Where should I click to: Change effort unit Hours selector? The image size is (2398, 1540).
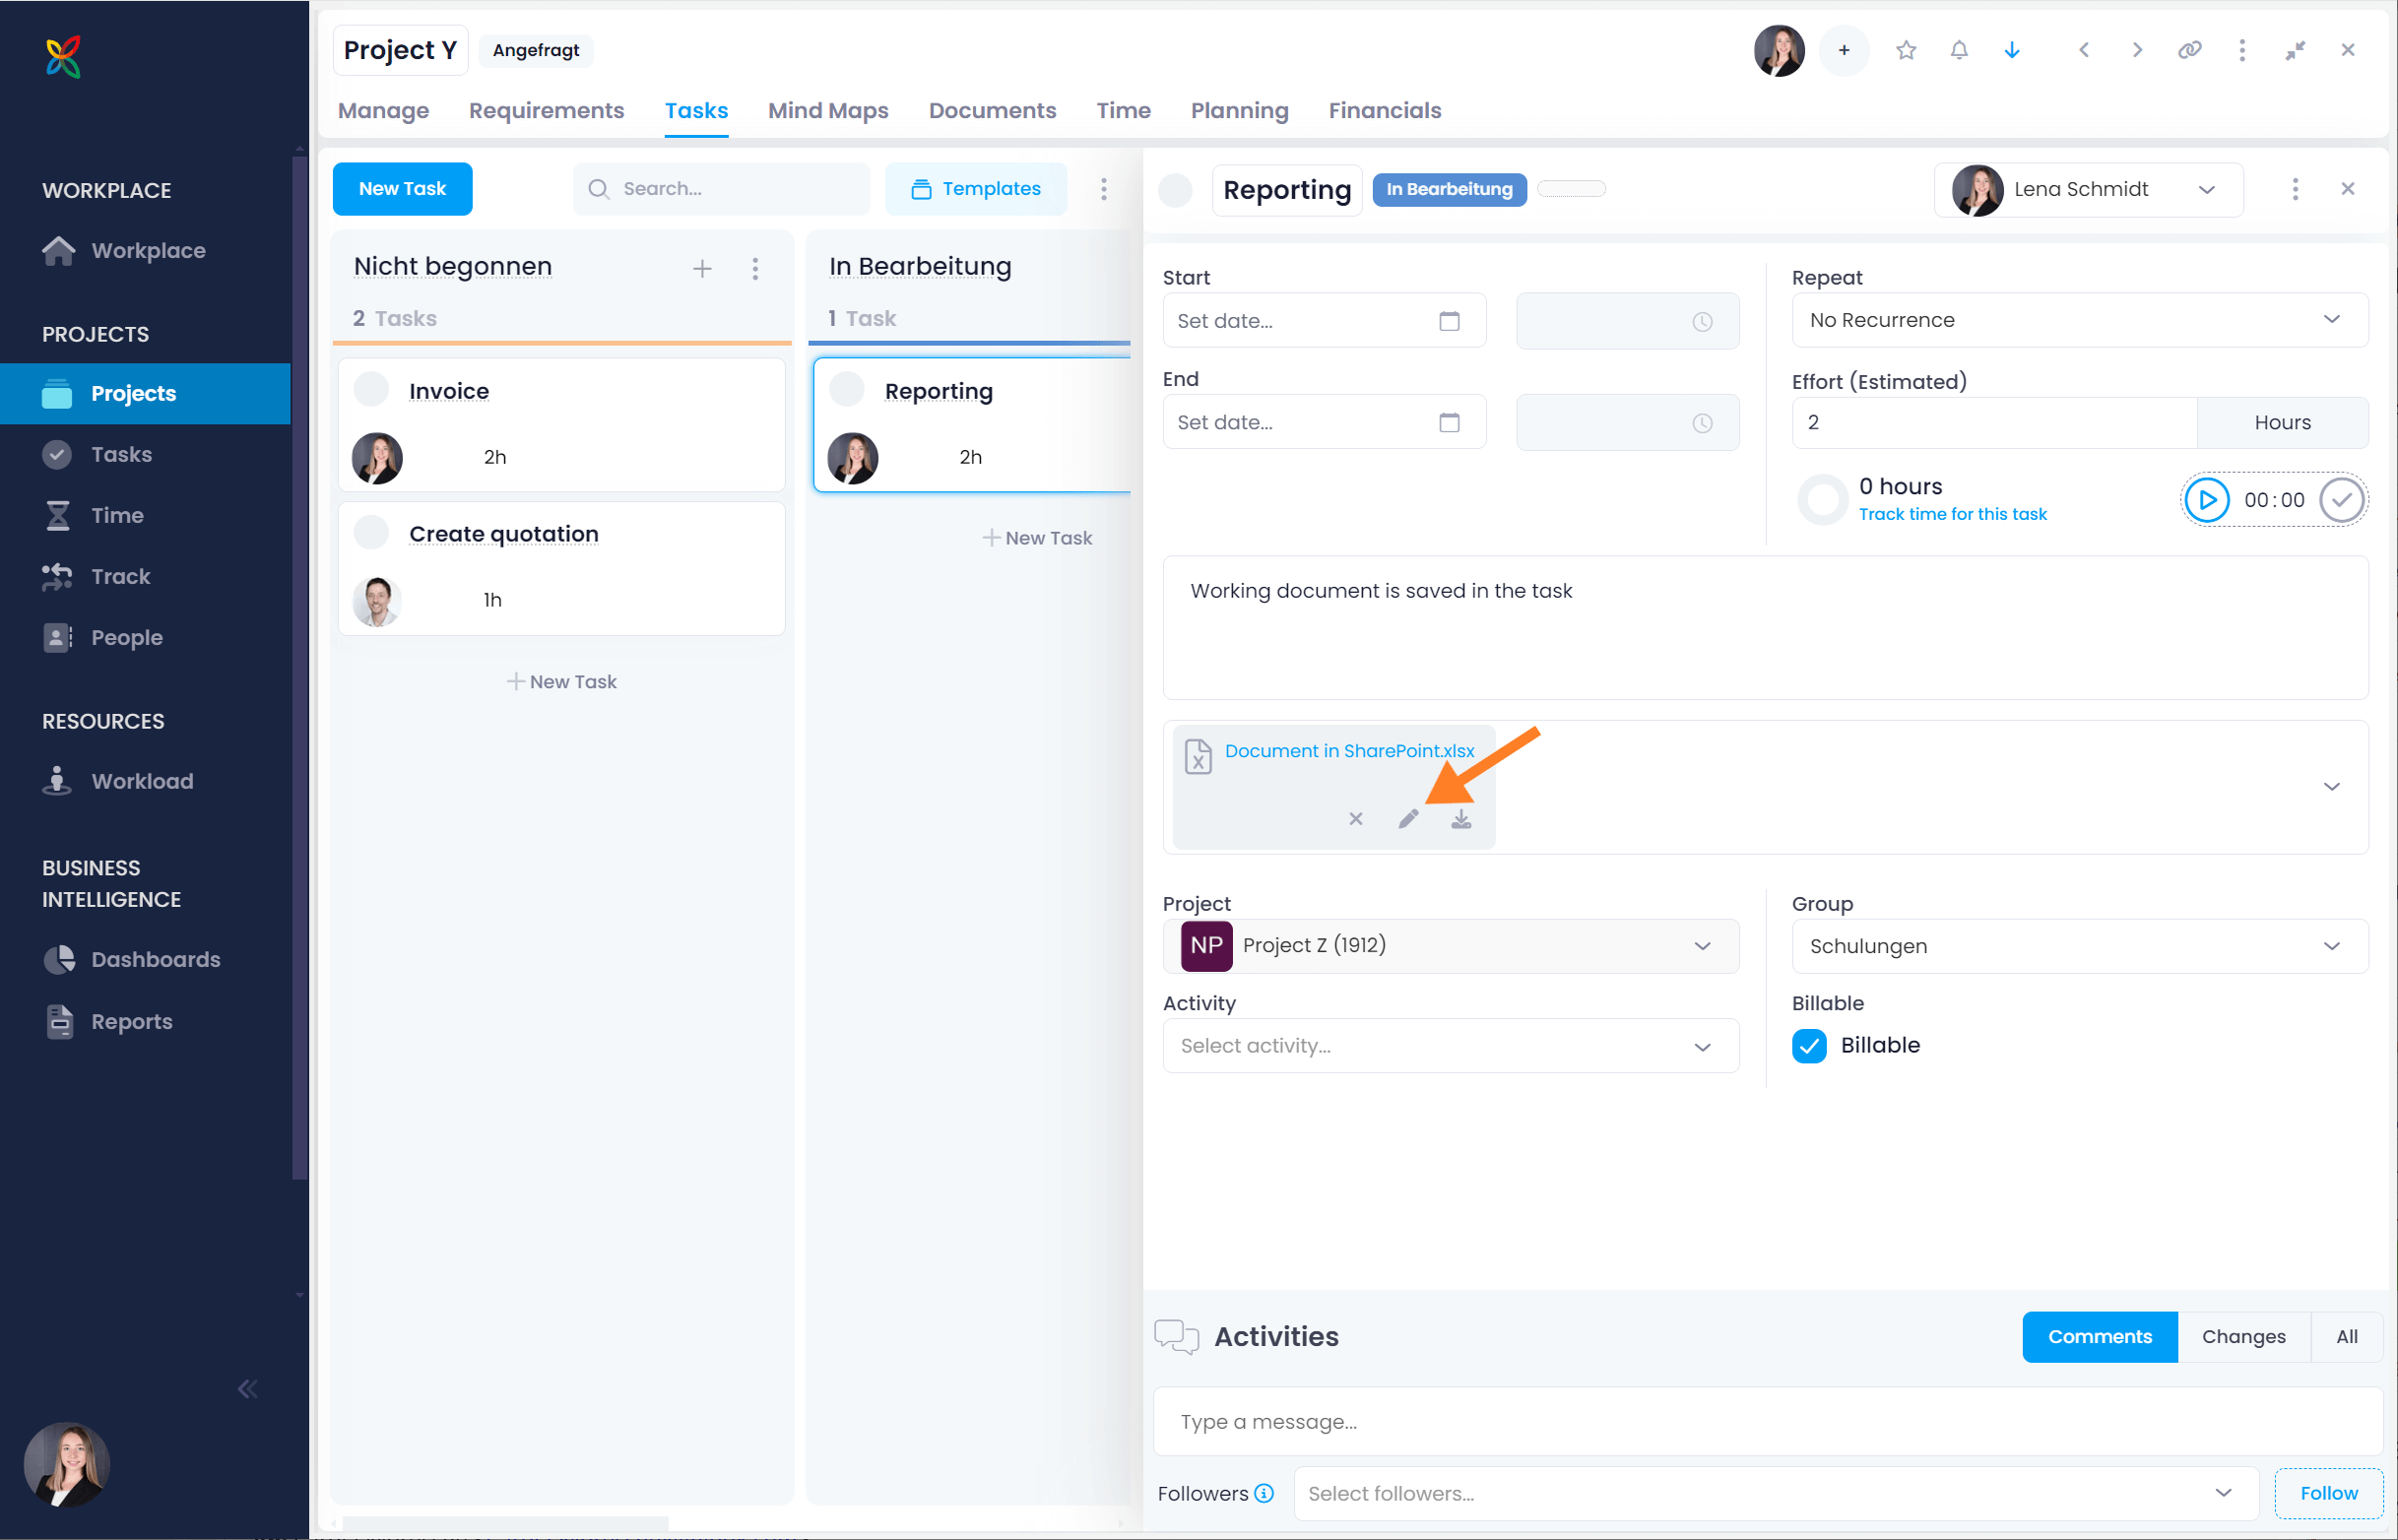click(x=2282, y=423)
